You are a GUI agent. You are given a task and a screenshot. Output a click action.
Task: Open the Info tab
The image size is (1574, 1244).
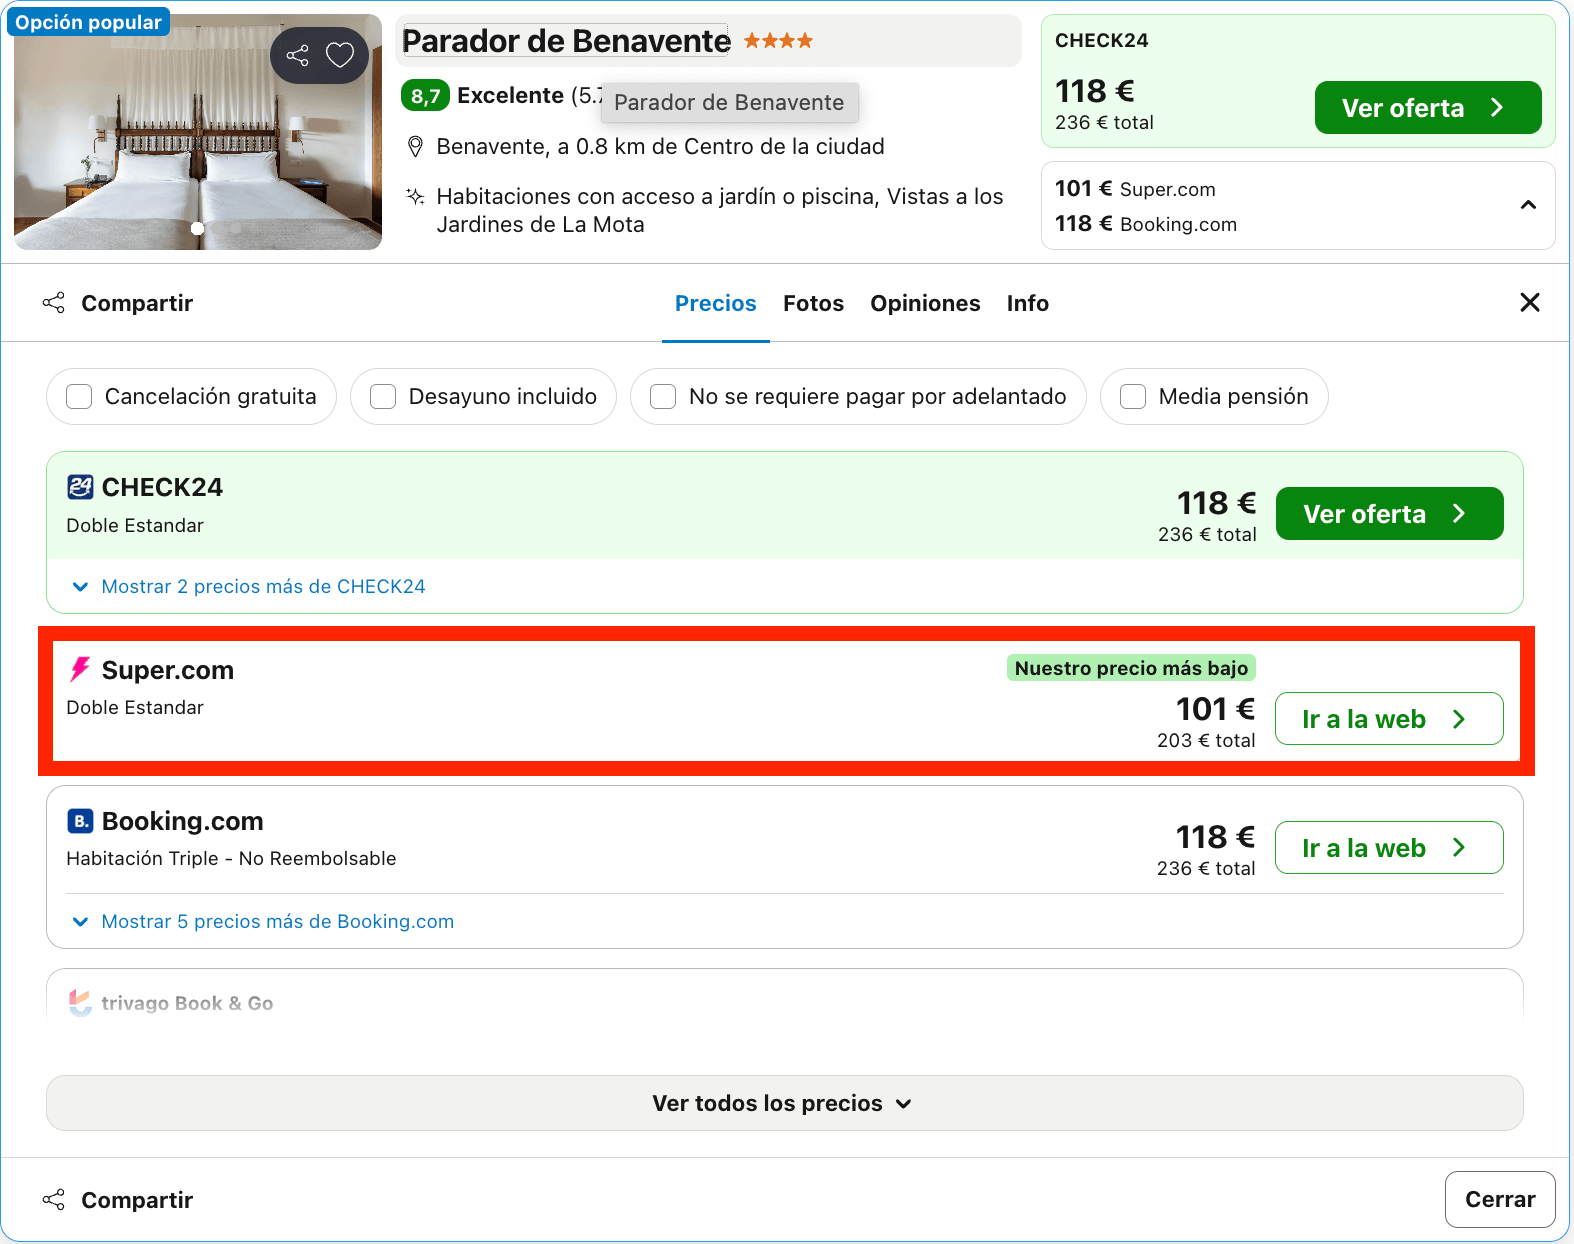pos(1028,303)
